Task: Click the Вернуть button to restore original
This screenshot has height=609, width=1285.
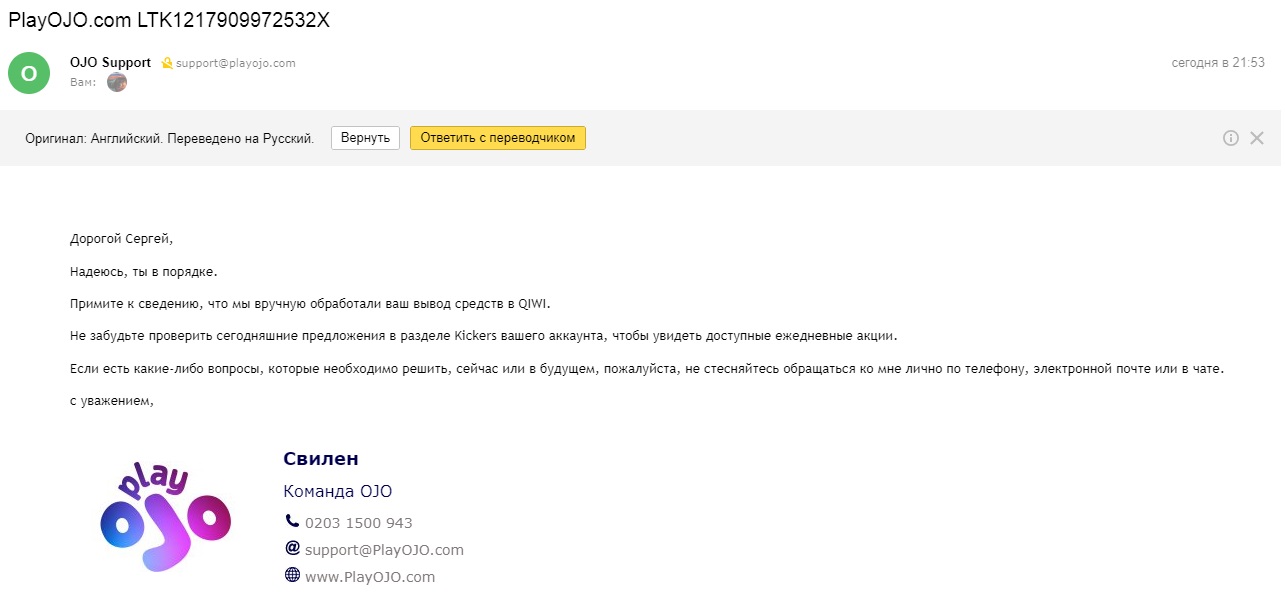Action: pyautogui.click(x=365, y=138)
